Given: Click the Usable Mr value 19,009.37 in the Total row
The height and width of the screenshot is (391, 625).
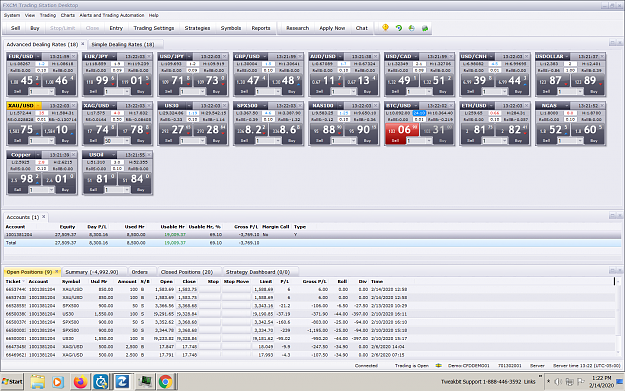Looking at the screenshot, I should (x=175, y=243).
